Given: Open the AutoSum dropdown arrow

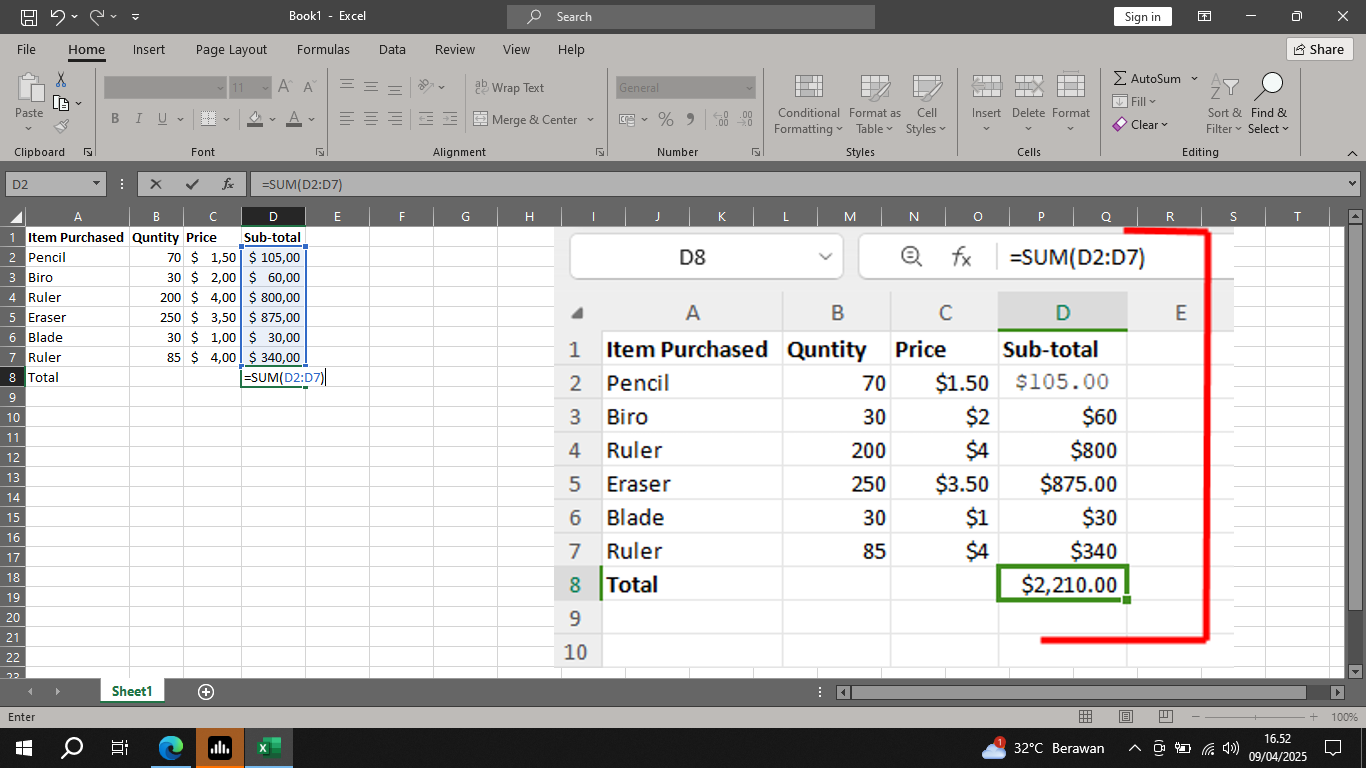Looking at the screenshot, I should pyautogui.click(x=1194, y=78).
